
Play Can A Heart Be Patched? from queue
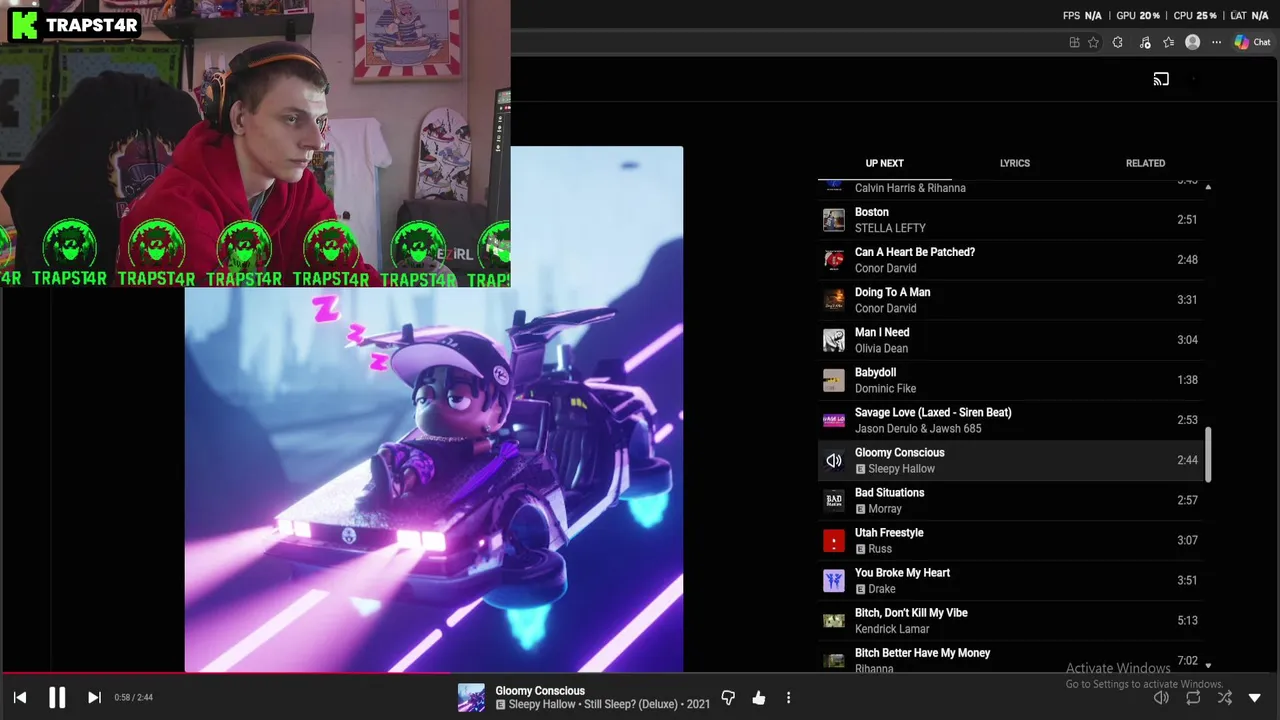[1010, 260]
